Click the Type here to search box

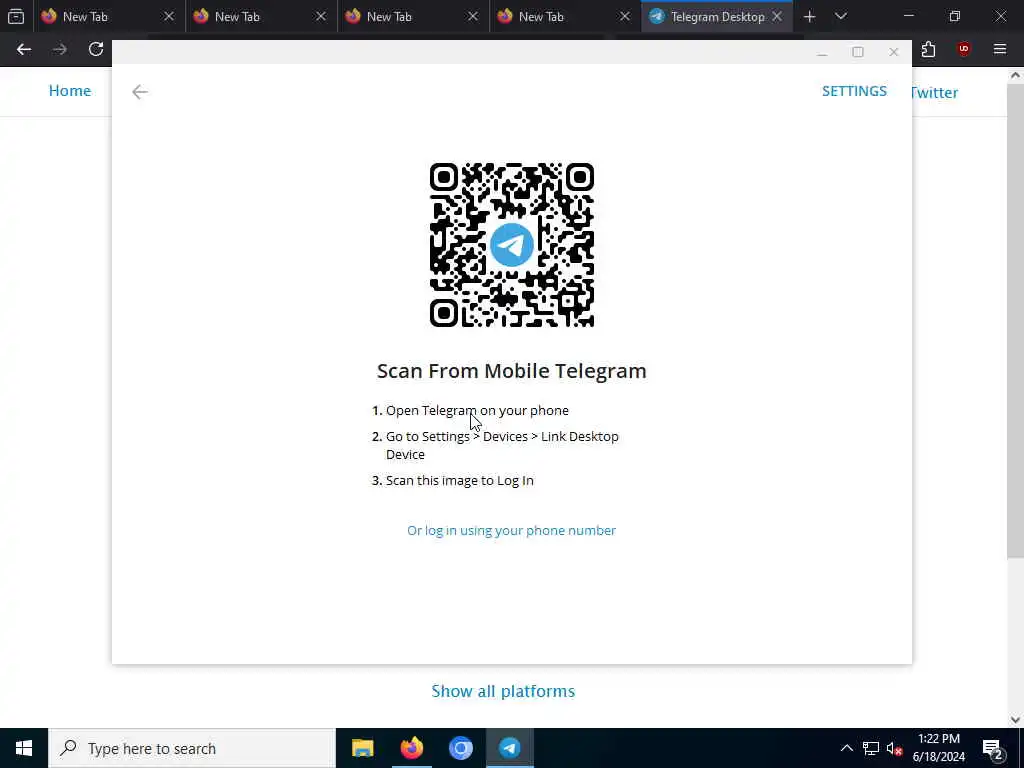pyautogui.click(x=192, y=748)
